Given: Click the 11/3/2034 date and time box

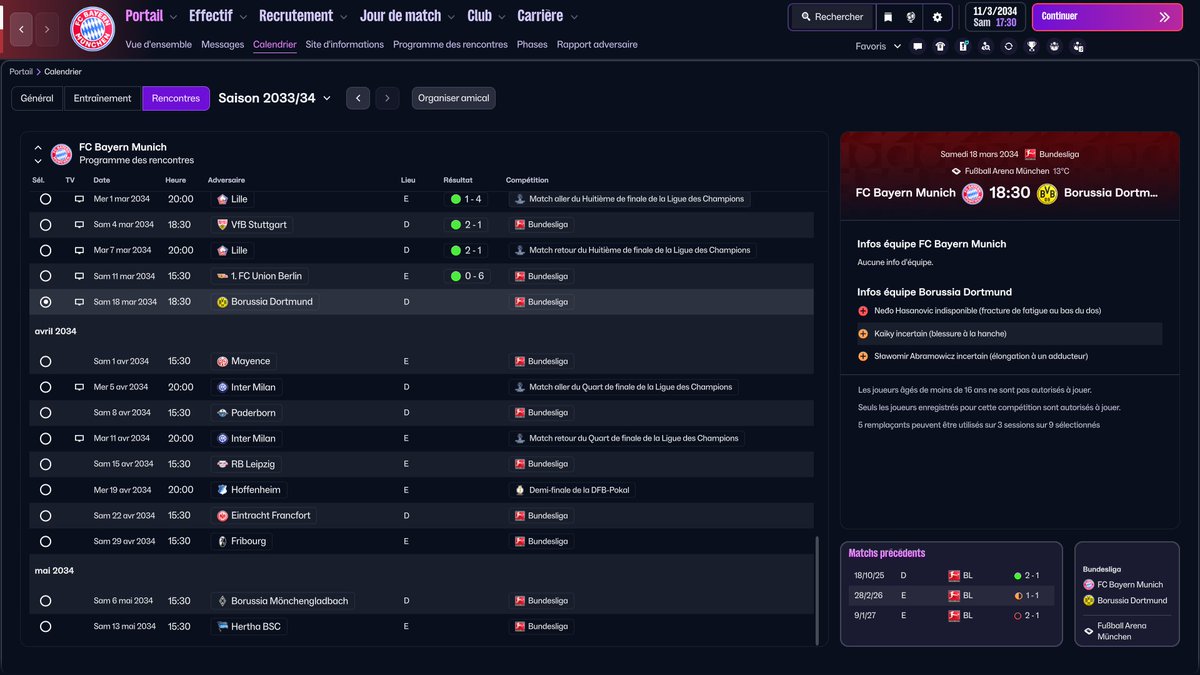Looking at the screenshot, I should click(994, 17).
